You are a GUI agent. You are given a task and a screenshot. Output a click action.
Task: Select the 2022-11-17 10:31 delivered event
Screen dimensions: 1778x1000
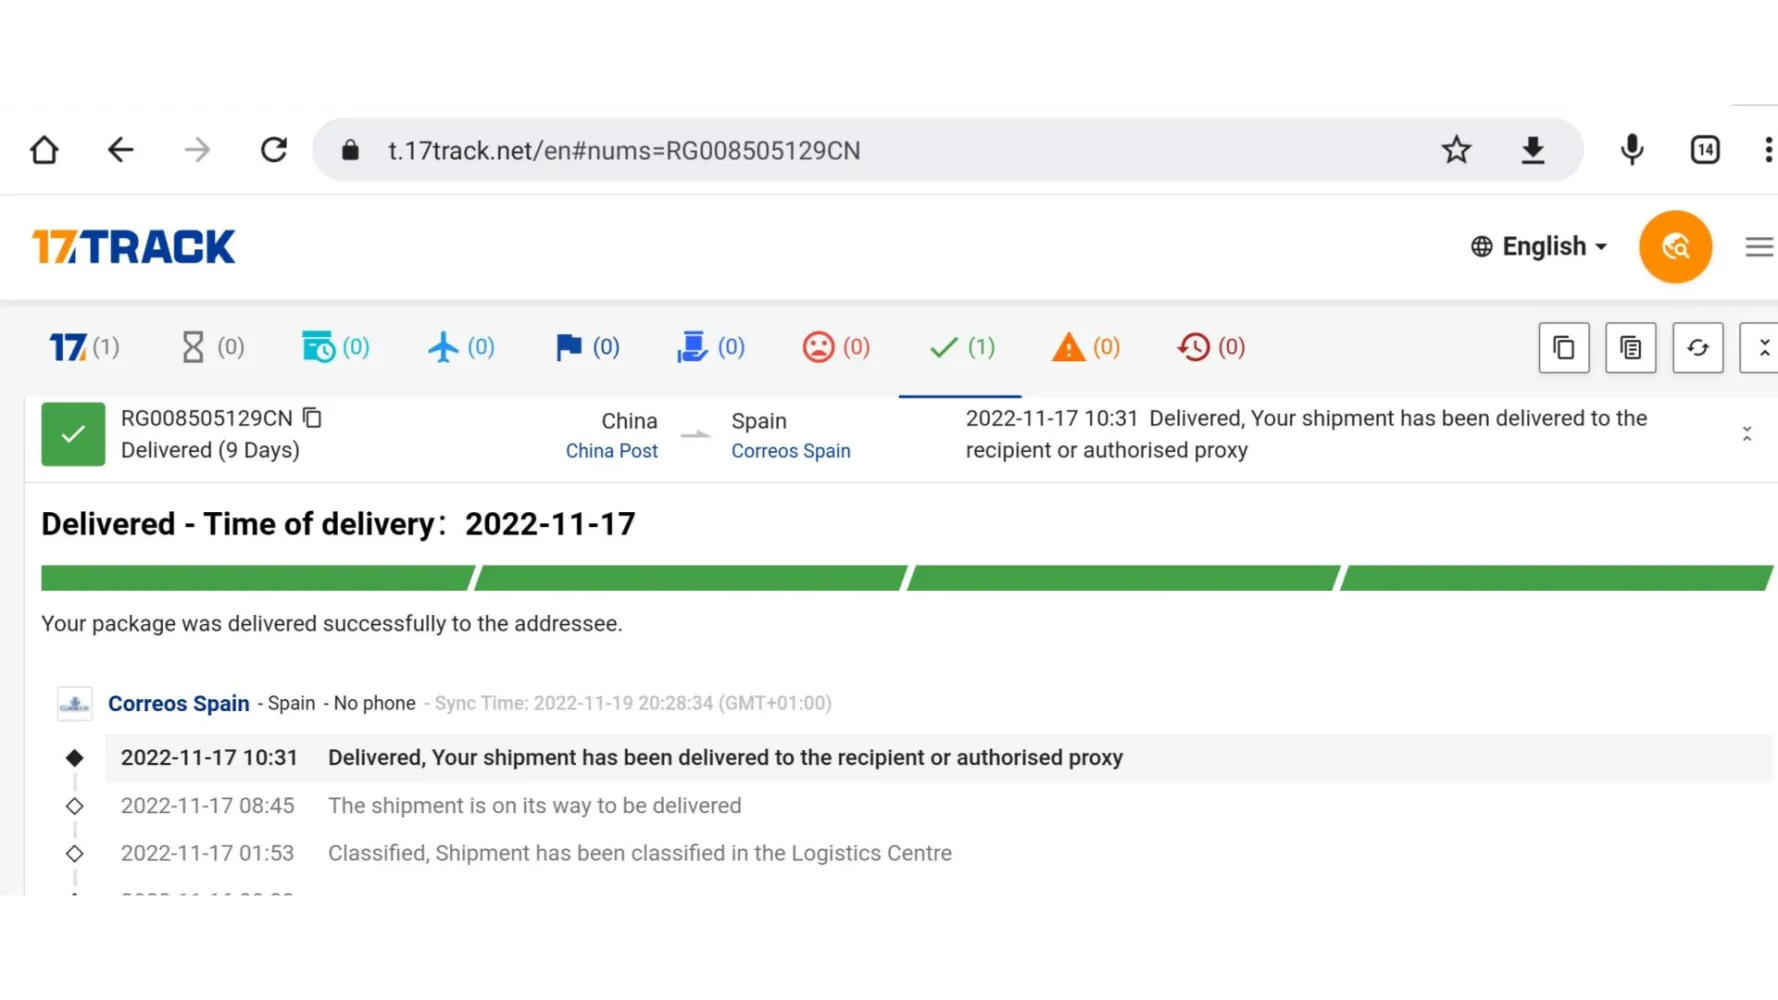pyautogui.click(x=939, y=758)
